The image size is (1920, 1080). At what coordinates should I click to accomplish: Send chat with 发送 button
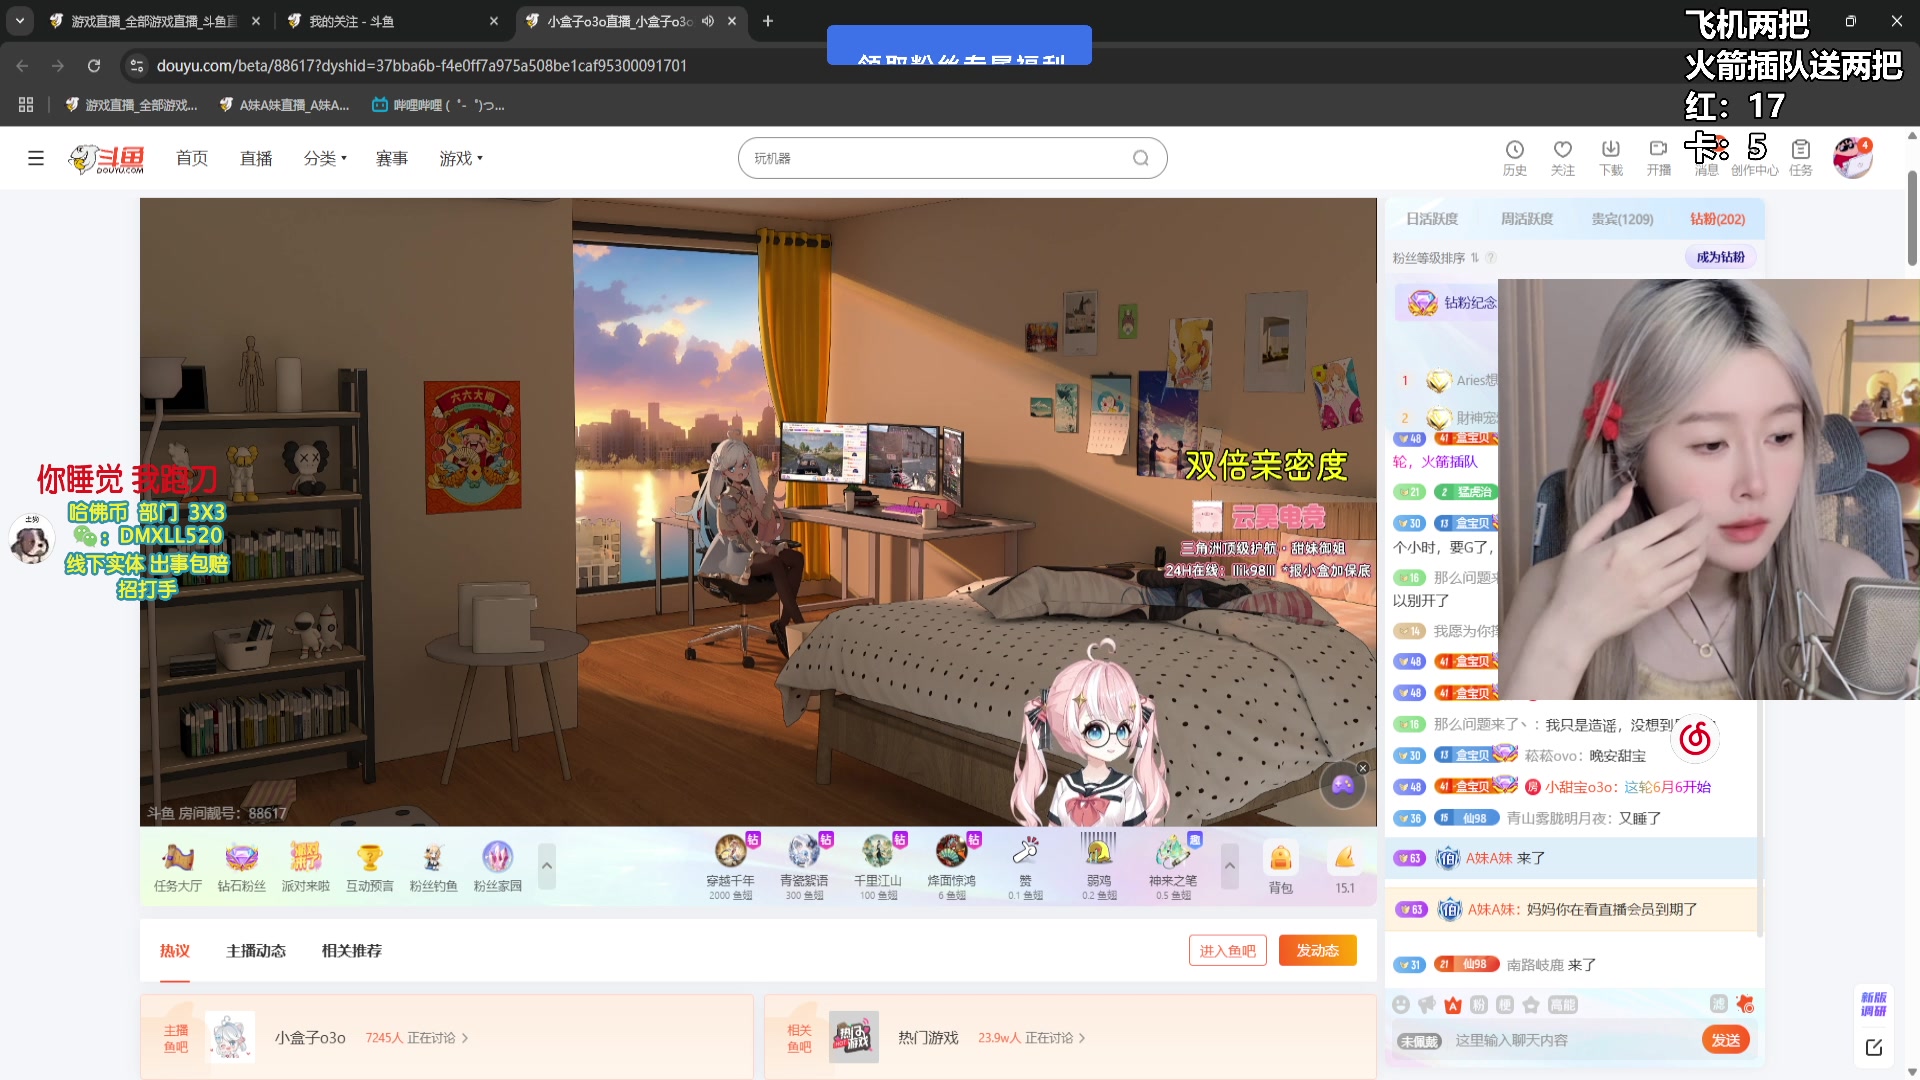(x=1726, y=1040)
